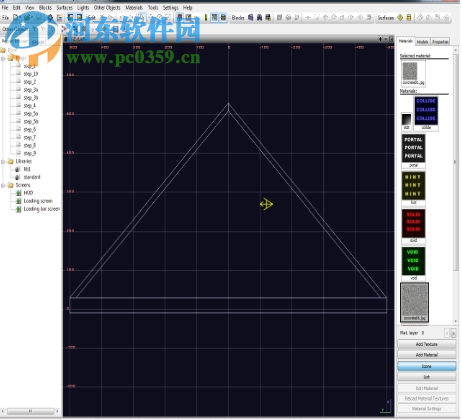This screenshot has width=462, height=420.
Task: Click first blue block icon after Blocks label
Action: click(250, 17)
